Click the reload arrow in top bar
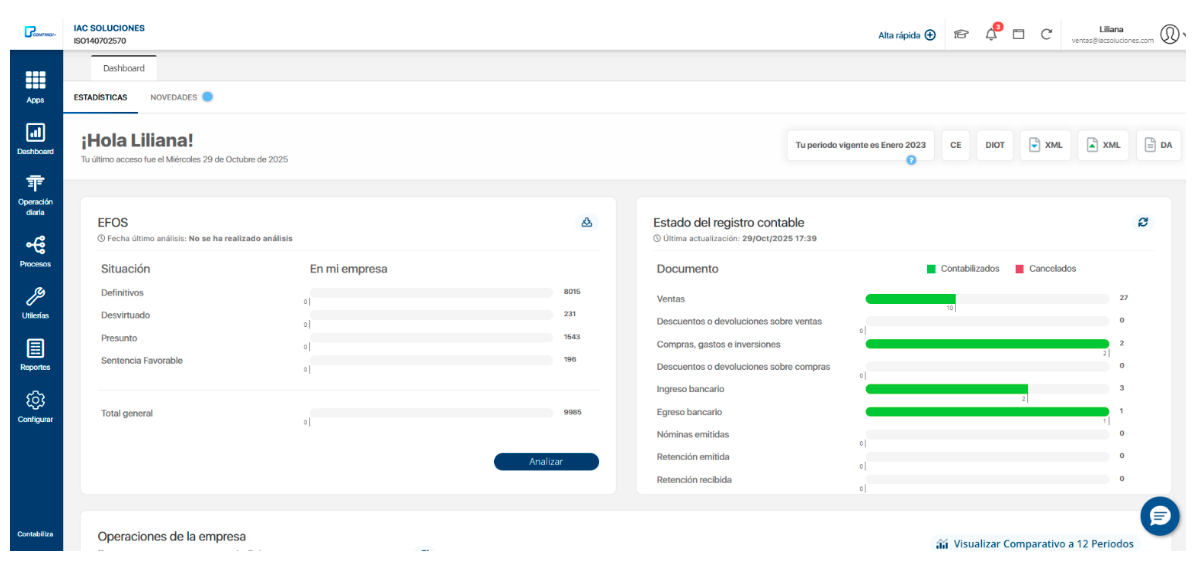 (x=1046, y=34)
